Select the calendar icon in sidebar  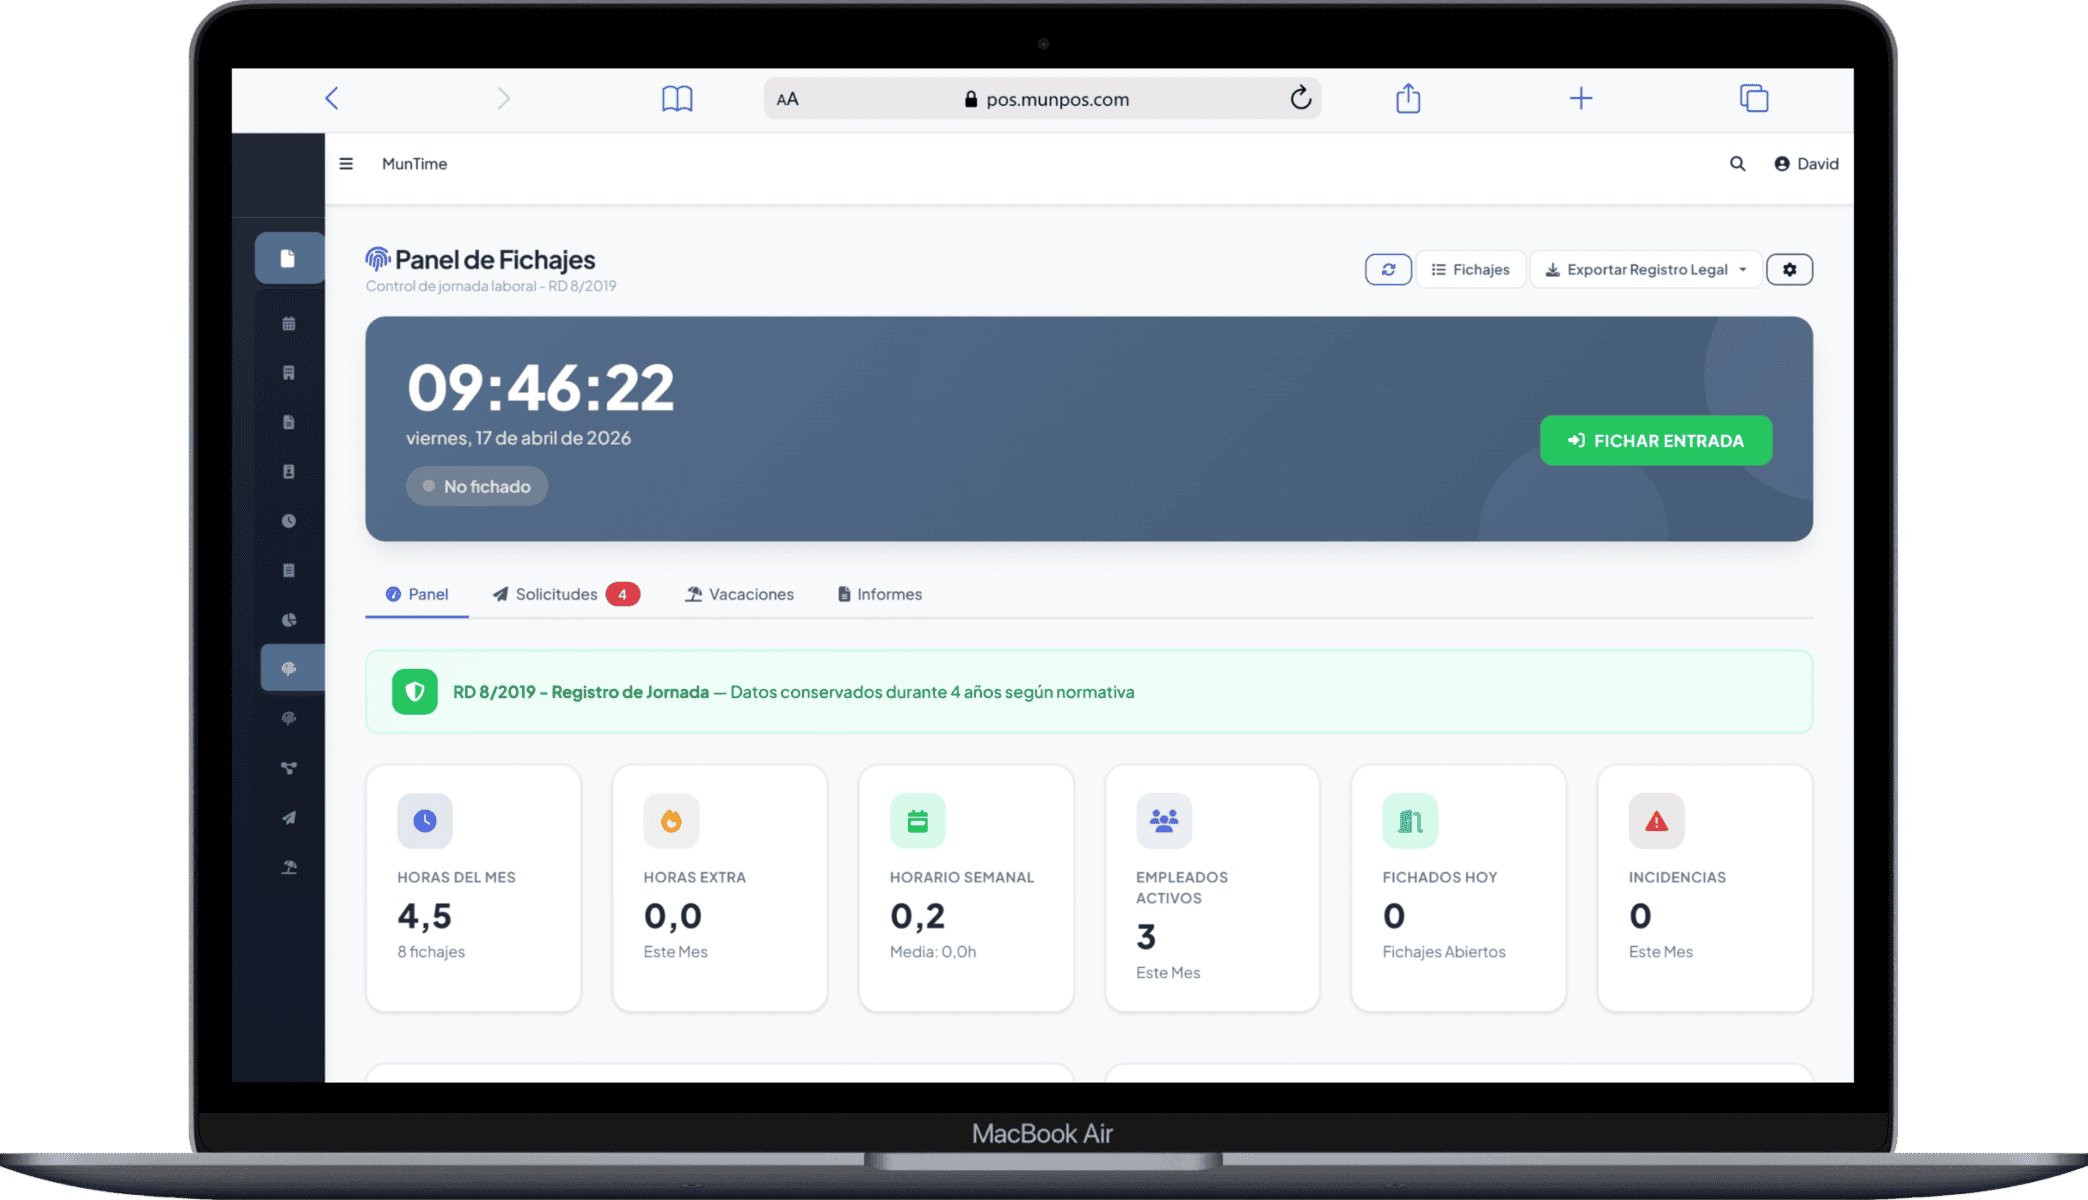(x=289, y=323)
